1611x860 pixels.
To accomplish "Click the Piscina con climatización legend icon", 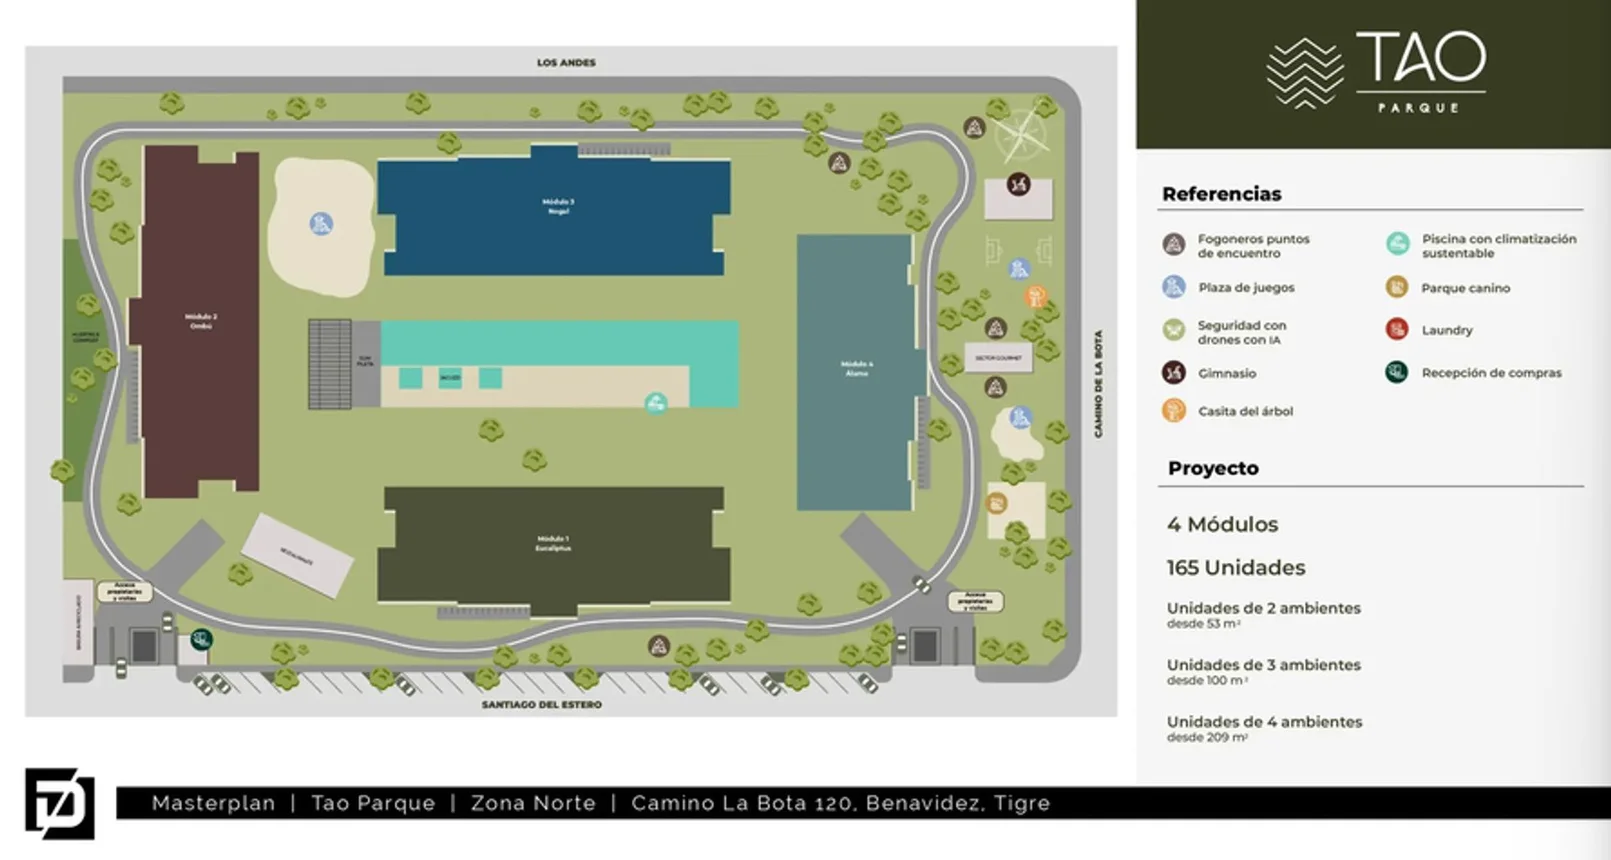I will tap(1397, 243).
